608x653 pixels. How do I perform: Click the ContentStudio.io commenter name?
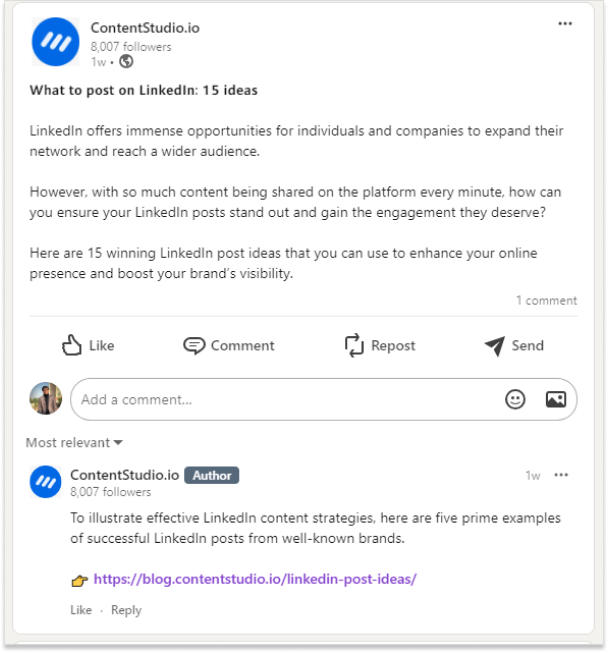click(x=125, y=475)
